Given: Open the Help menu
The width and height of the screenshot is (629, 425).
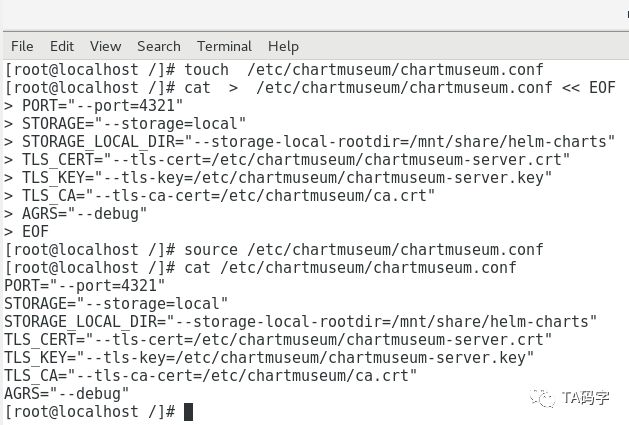Looking at the screenshot, I should tap(283, 47).
